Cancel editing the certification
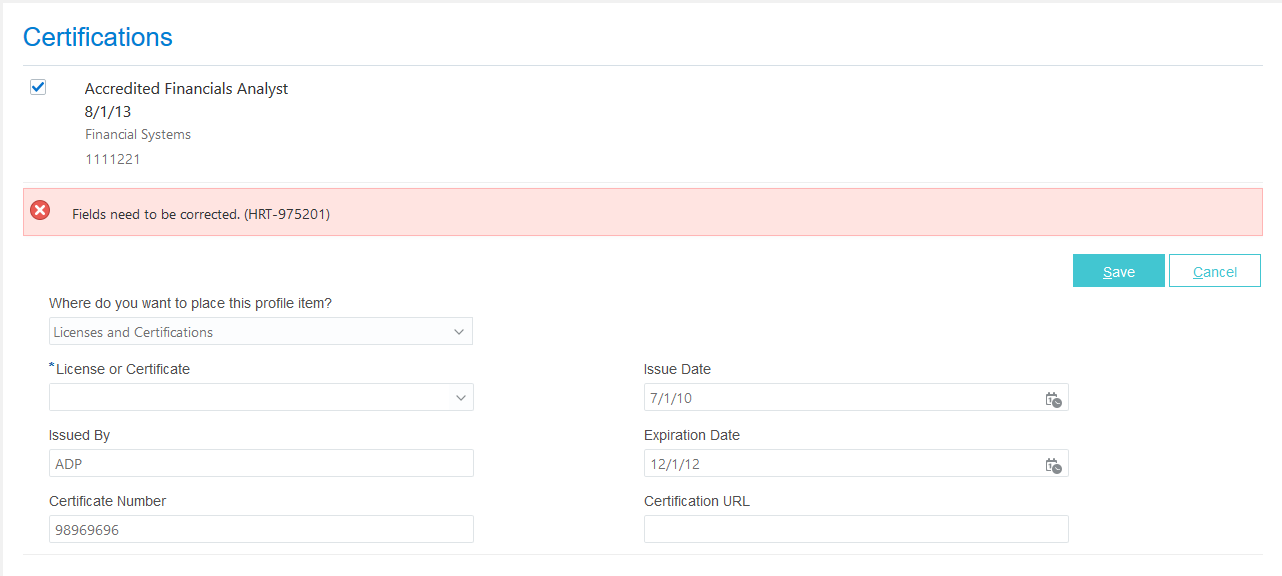 [1214, 271]
